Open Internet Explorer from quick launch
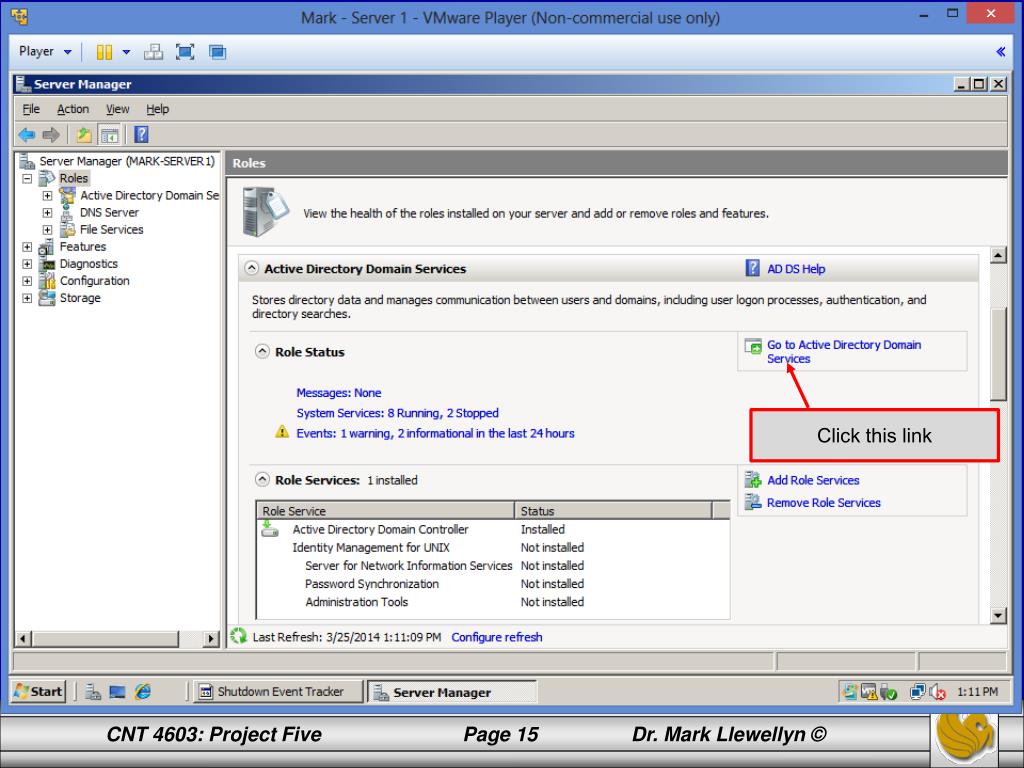This screenshot has width=1024, height=768. tap(143, 692)
